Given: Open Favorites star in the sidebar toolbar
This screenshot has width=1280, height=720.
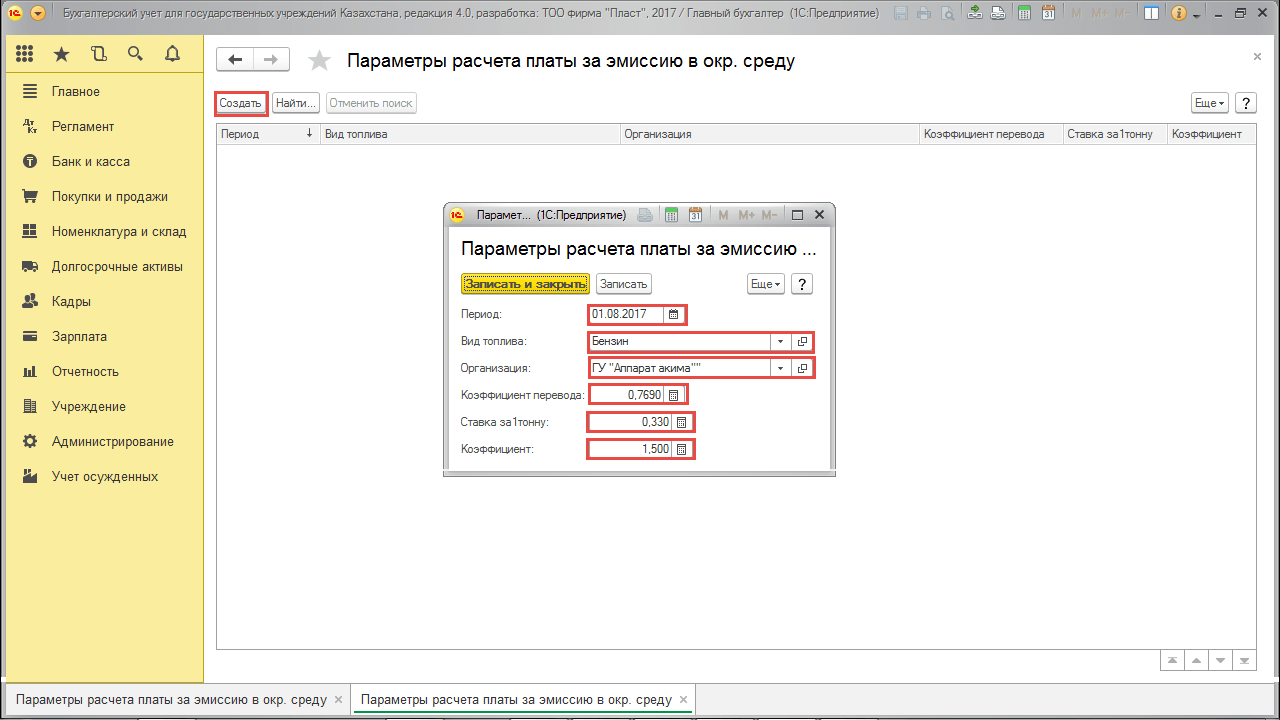Looking at the screenshot, I should tap(62, 54).
